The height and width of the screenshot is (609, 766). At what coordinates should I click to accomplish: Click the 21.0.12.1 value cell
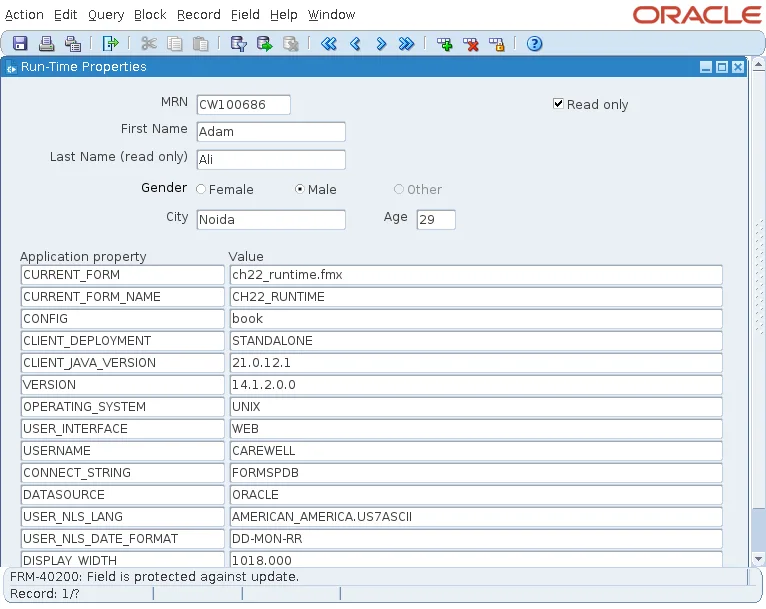[x=476, y=363]
